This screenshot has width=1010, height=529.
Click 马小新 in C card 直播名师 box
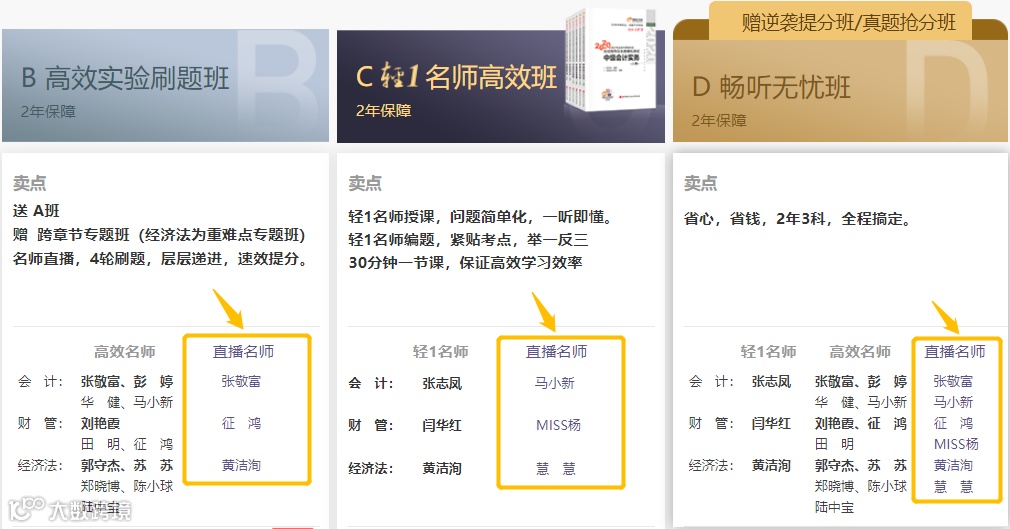pos(555,383)
